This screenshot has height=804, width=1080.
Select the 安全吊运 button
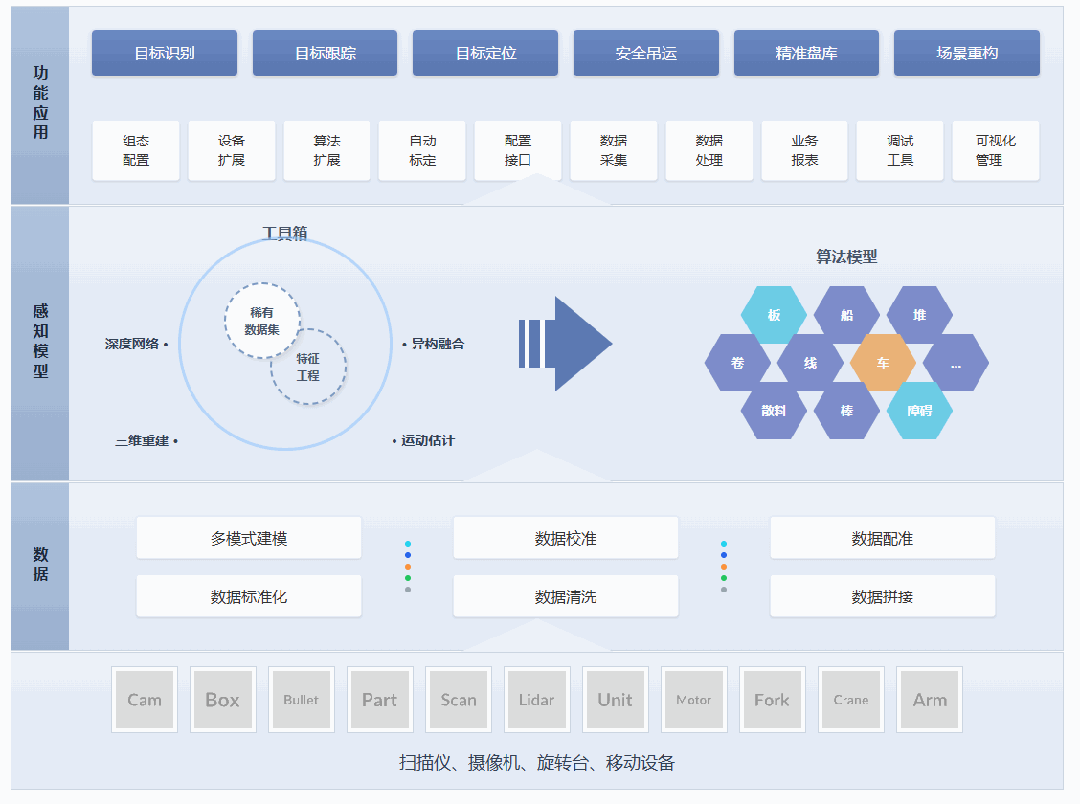646,53
